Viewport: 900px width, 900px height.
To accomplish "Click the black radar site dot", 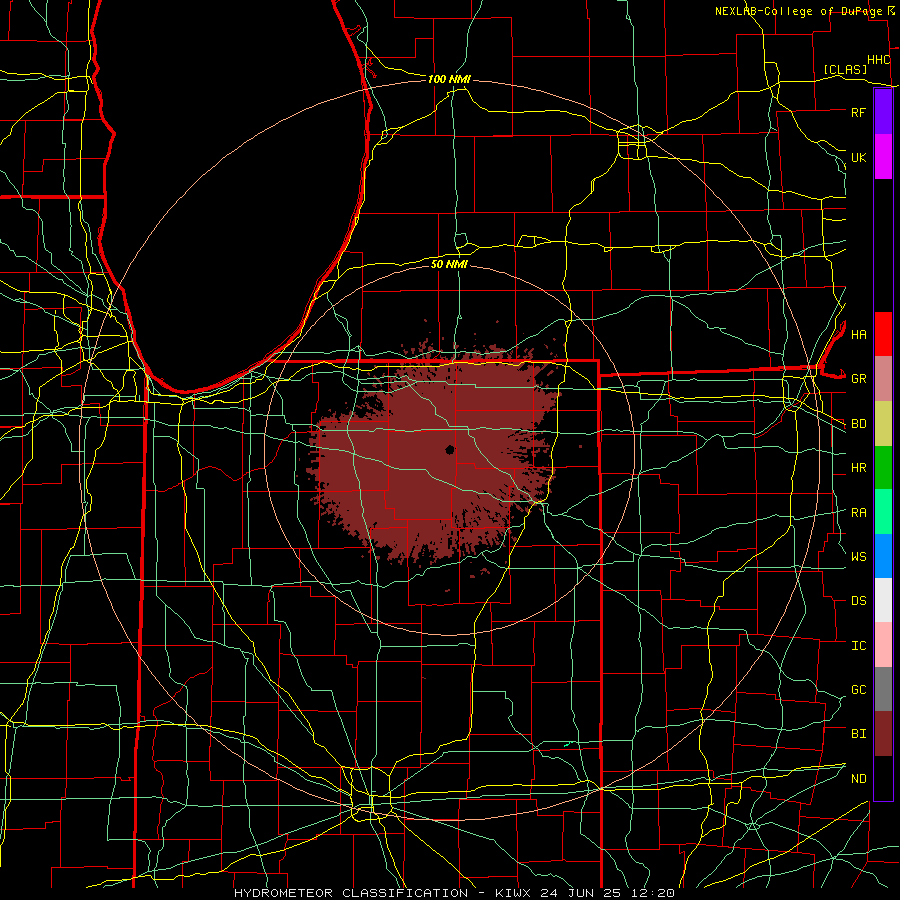I will (x=450, y=449).
